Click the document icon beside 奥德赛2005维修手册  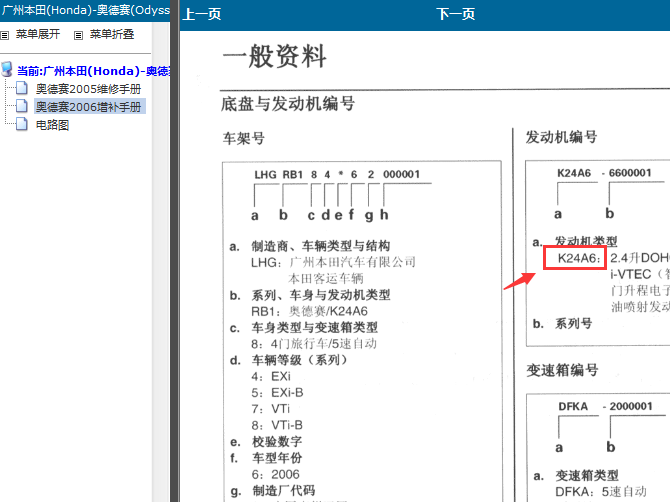pos(22,88)
